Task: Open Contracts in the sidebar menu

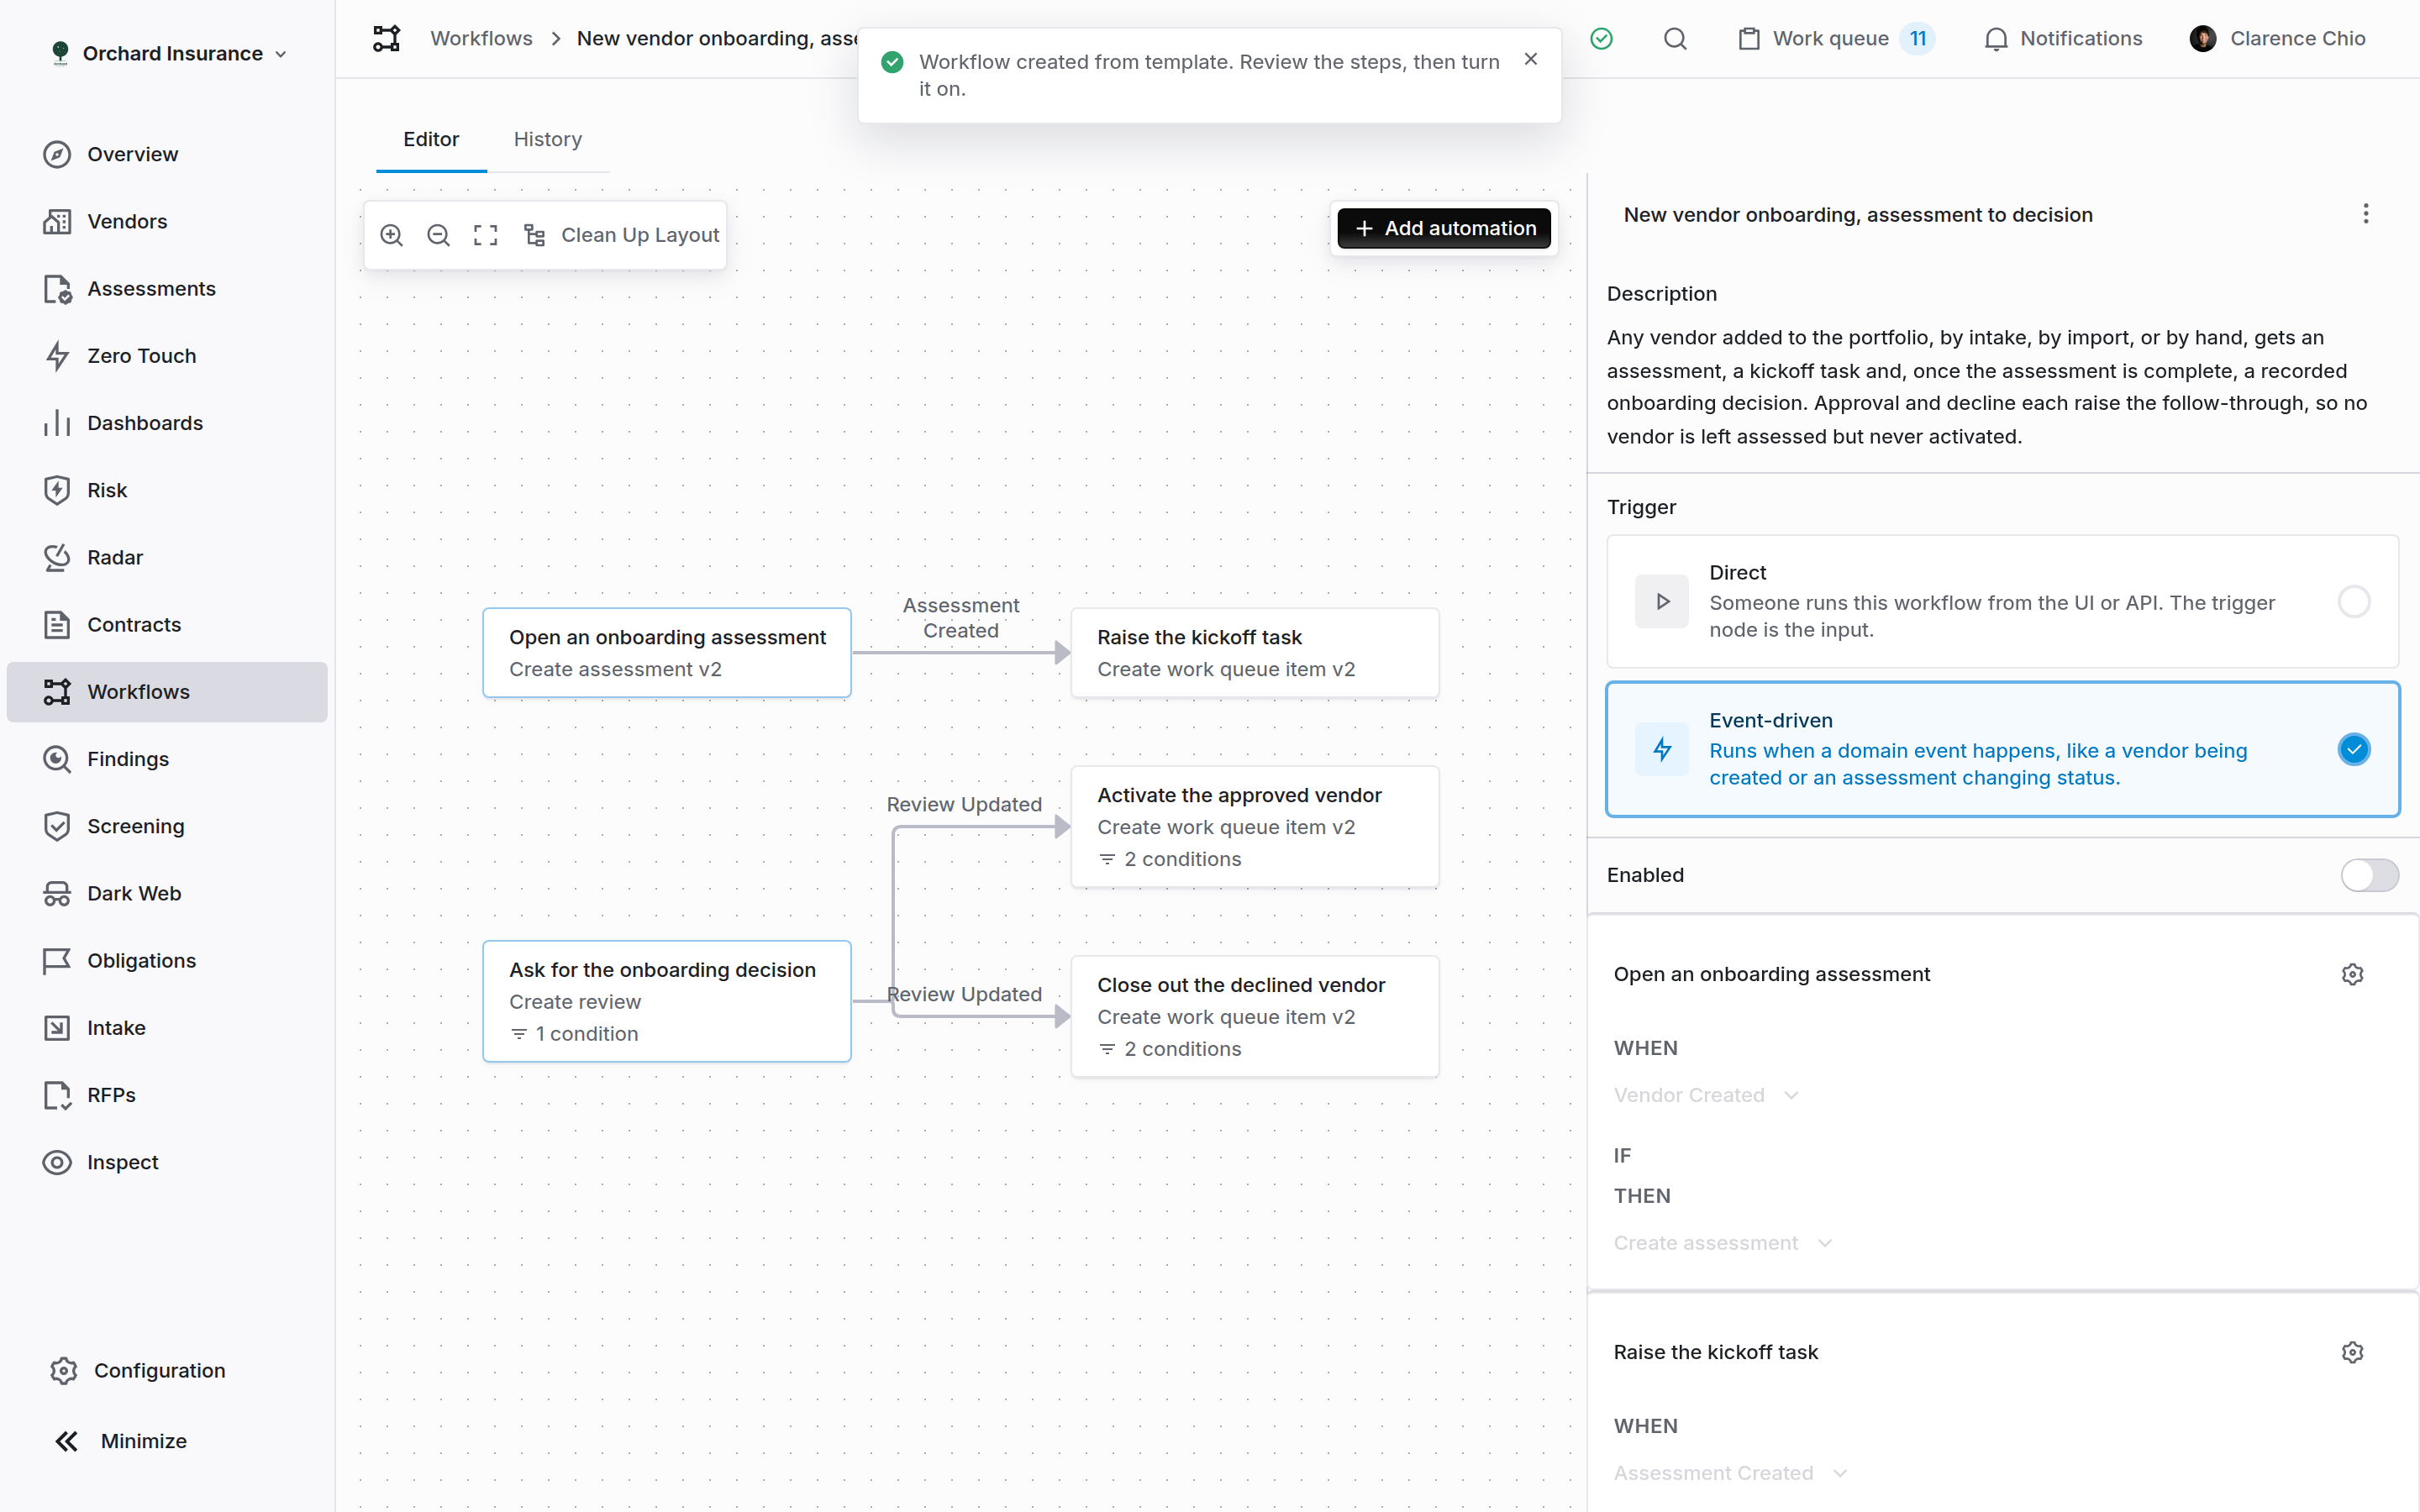Action: pyautogui.click(x=167, y=624)
